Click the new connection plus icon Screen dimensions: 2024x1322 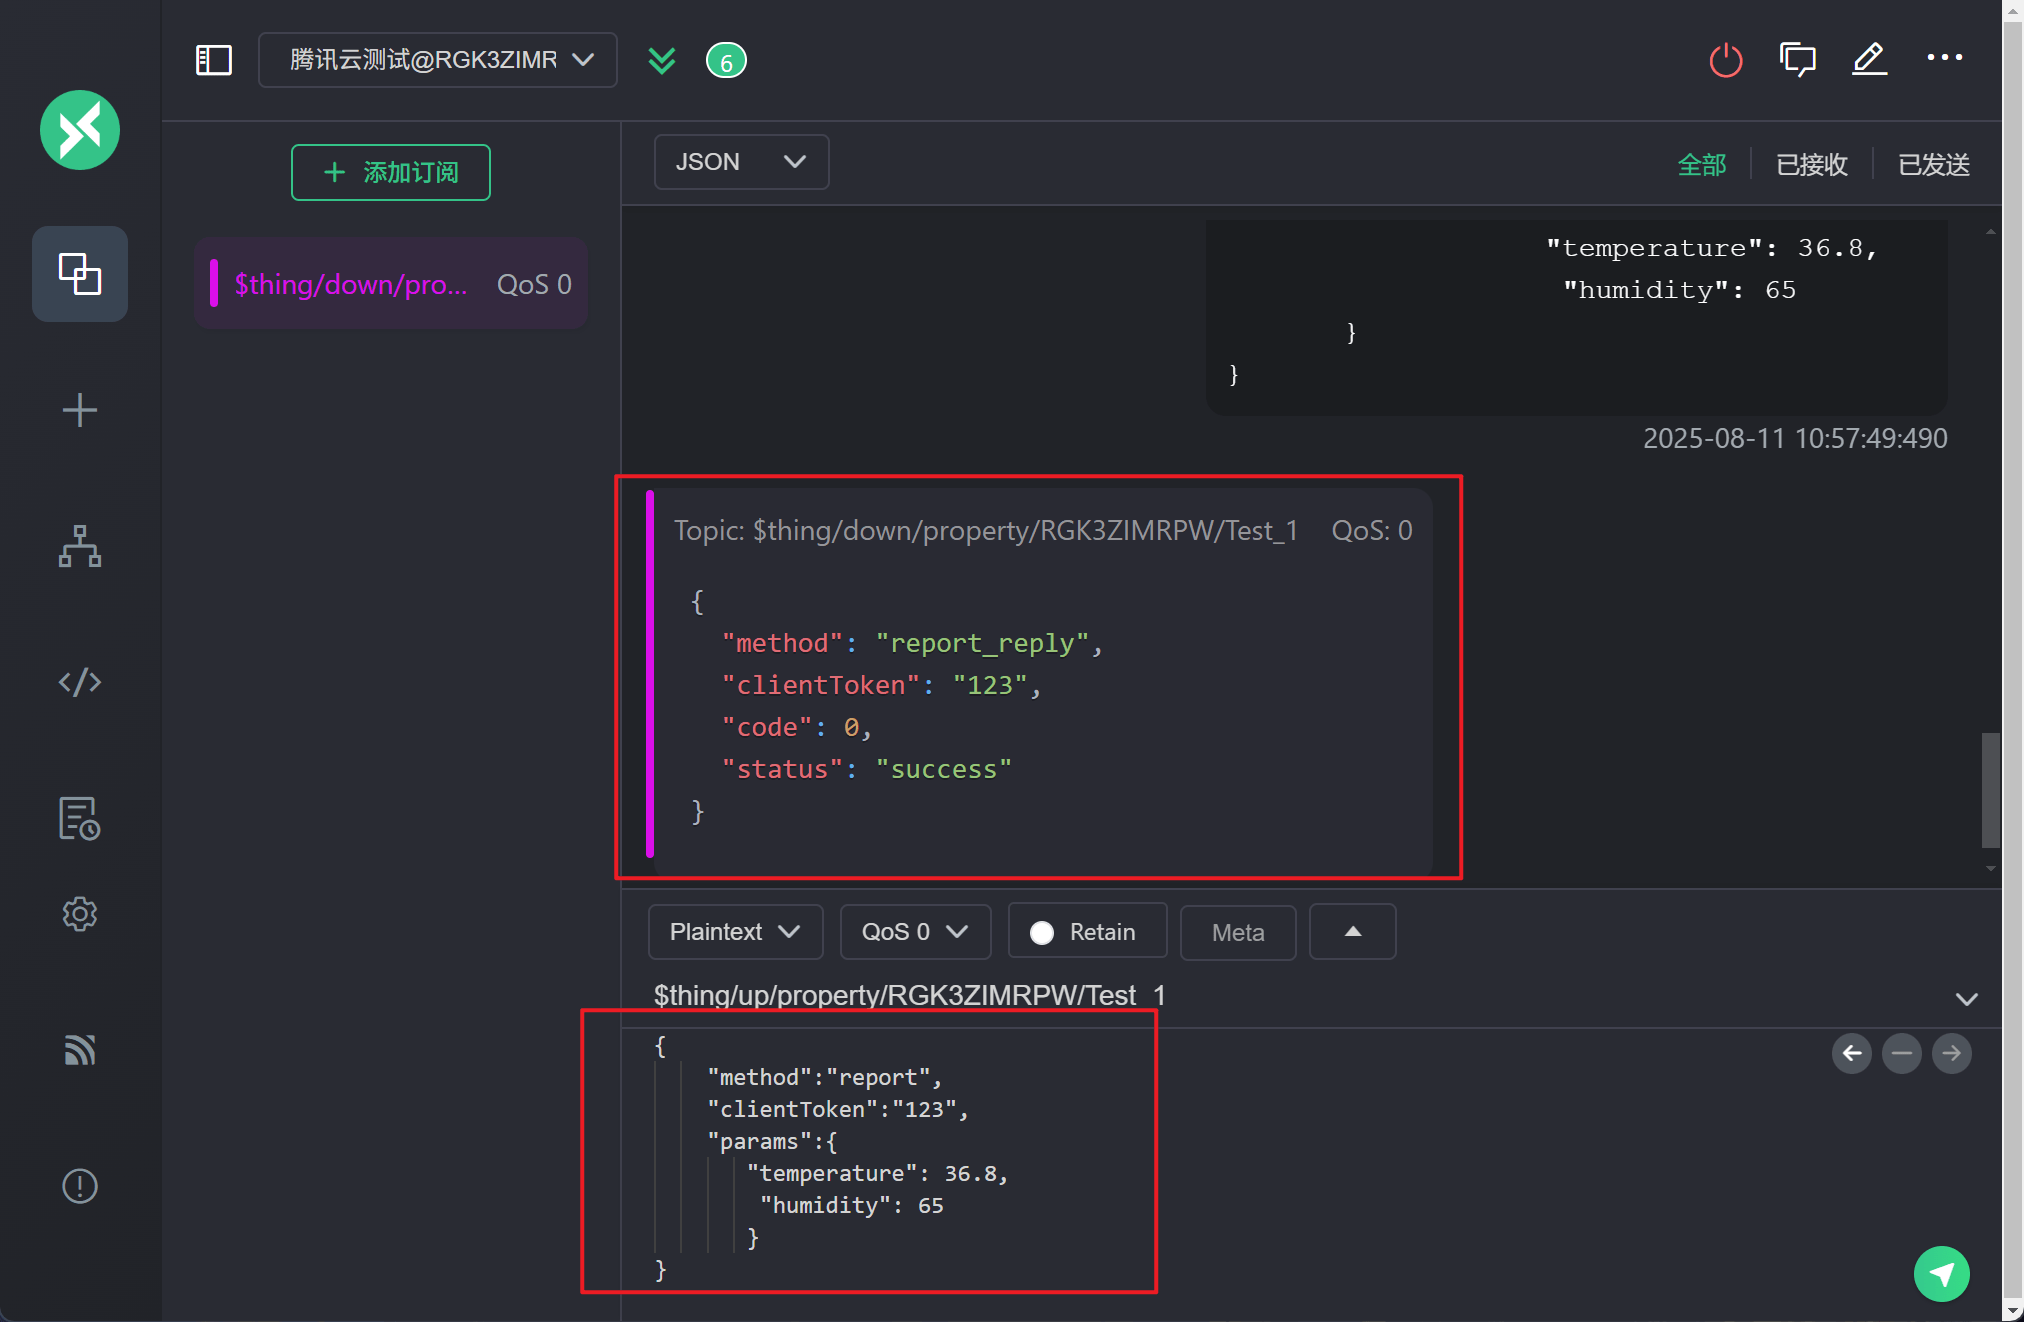(x=80, y=410)
